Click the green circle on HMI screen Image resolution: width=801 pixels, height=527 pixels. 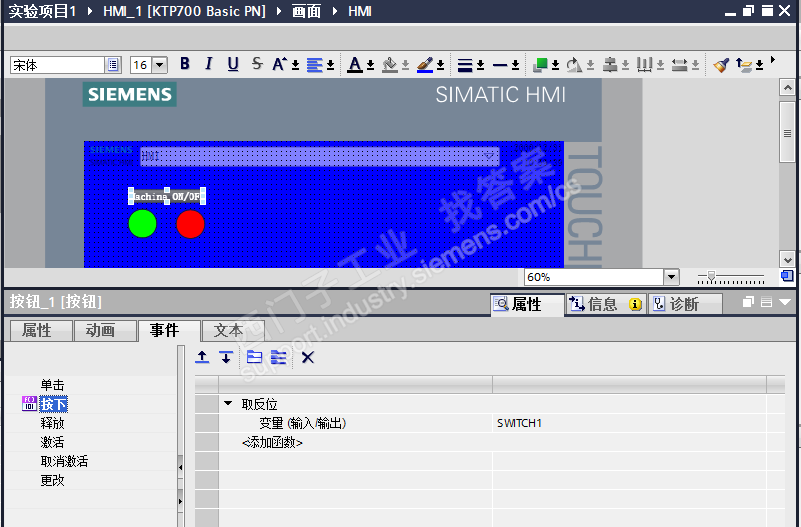[142, 224]
